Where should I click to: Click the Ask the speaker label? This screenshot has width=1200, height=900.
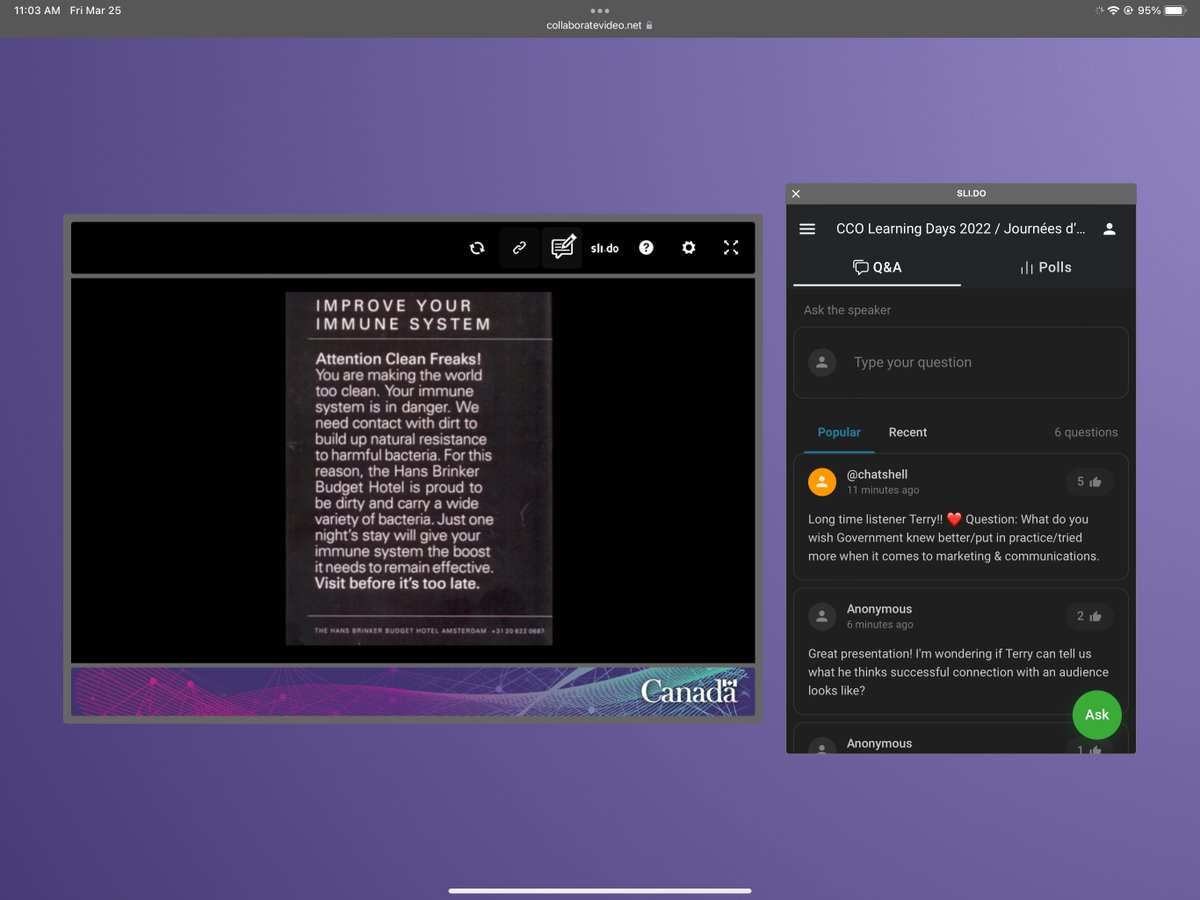[x=847, y=310]
